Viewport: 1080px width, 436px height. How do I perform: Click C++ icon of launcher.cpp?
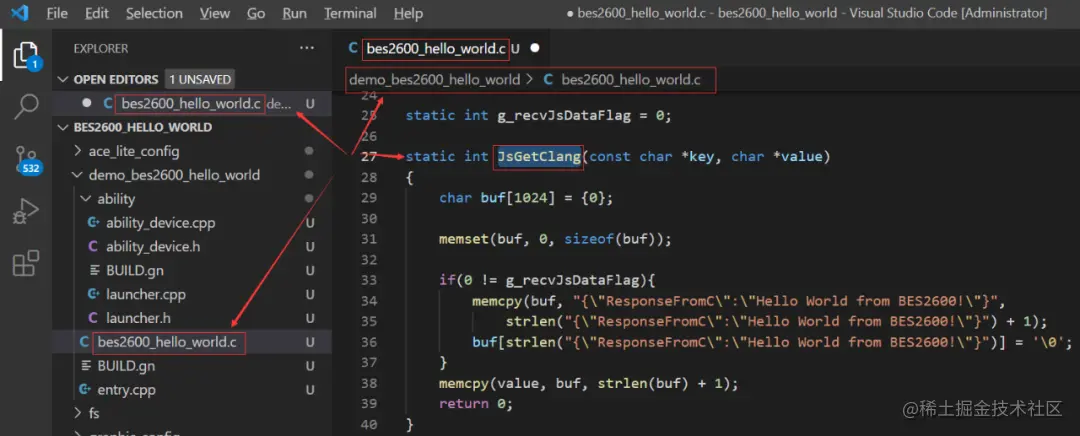pos(93,294)
